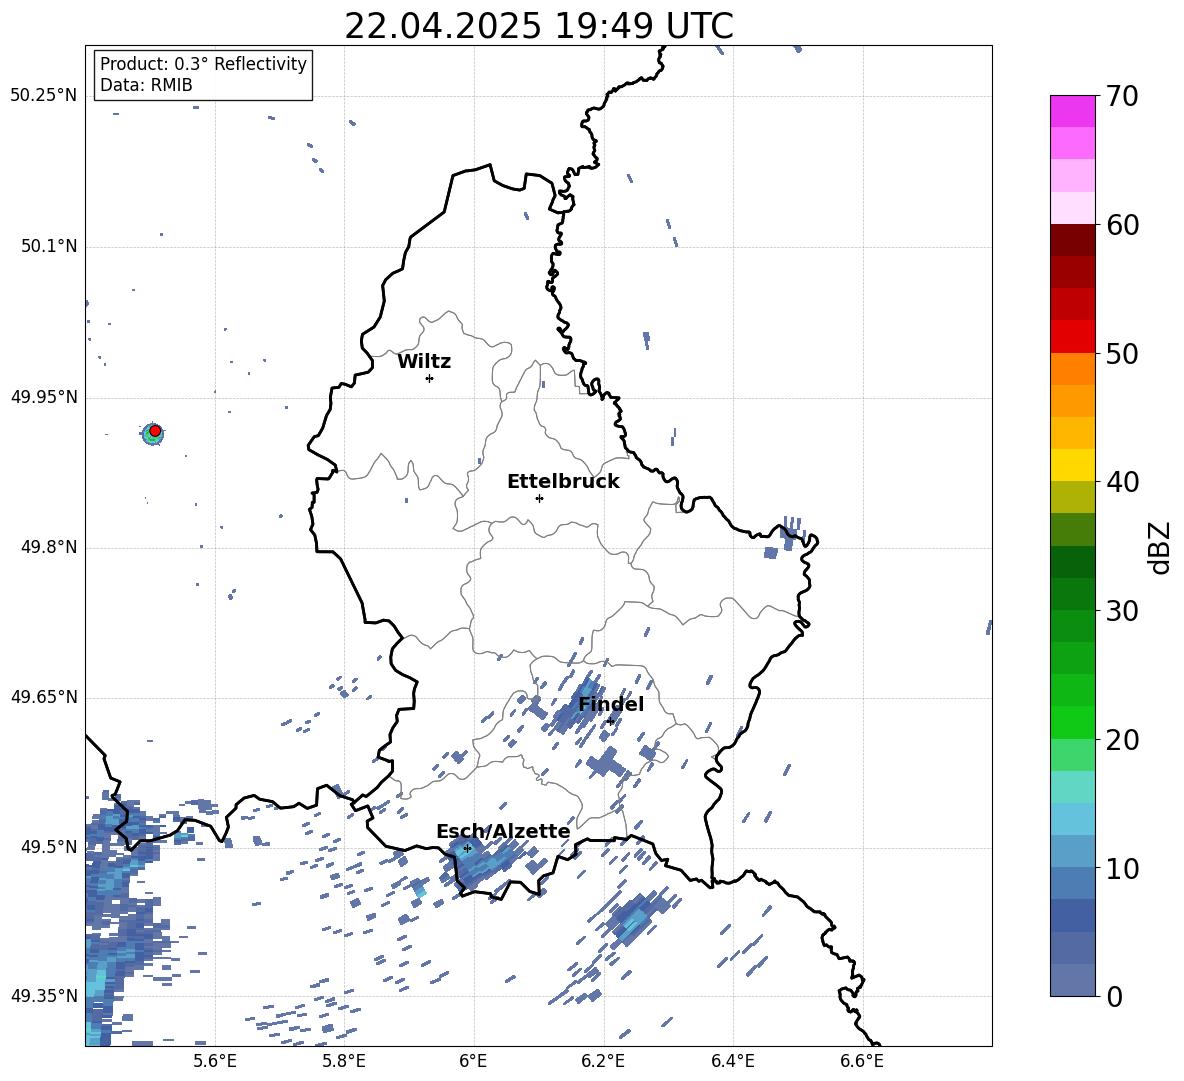Click the colorbar value 20

click(x=1122, y=739)
